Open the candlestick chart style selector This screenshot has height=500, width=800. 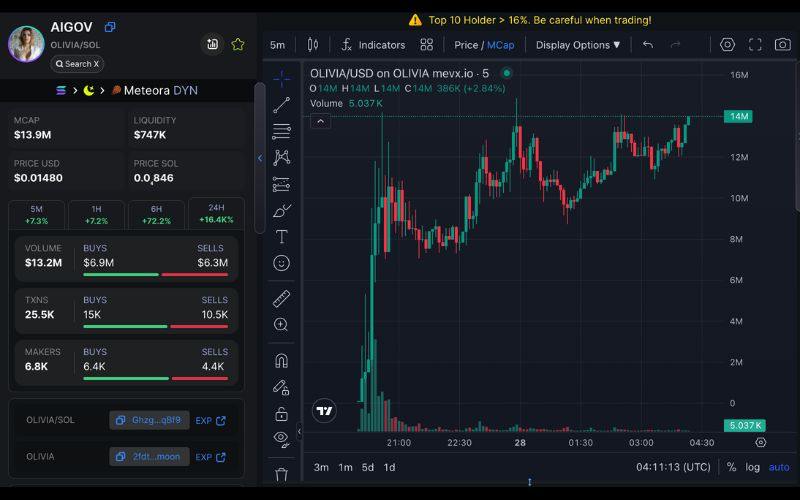coord(313,45)
